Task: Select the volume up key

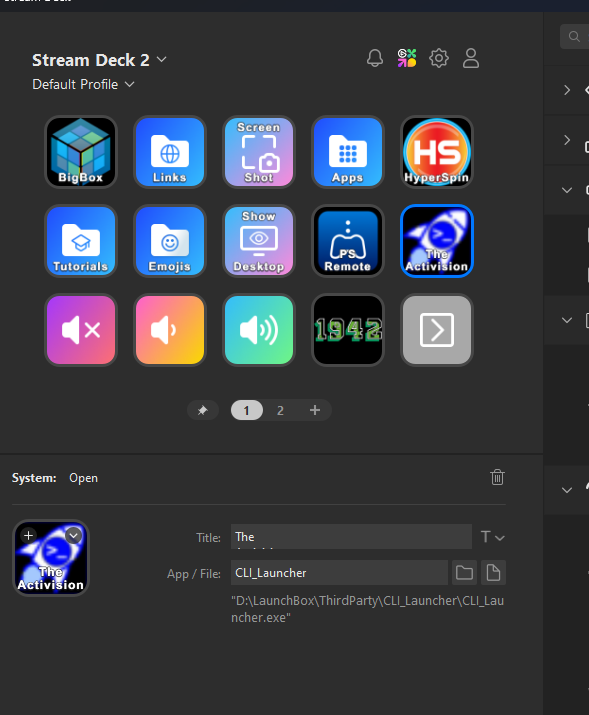Action: [259, 330]
